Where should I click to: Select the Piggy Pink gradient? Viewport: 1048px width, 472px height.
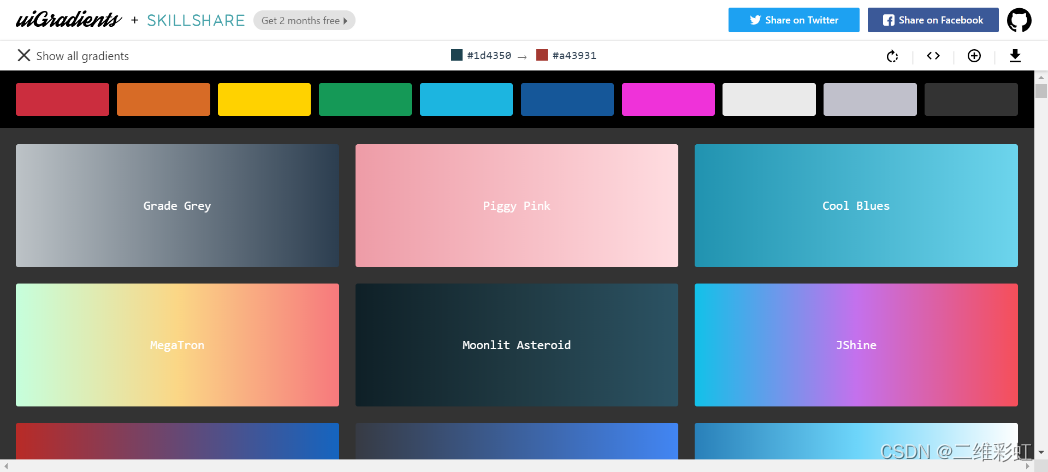[517, 205]
